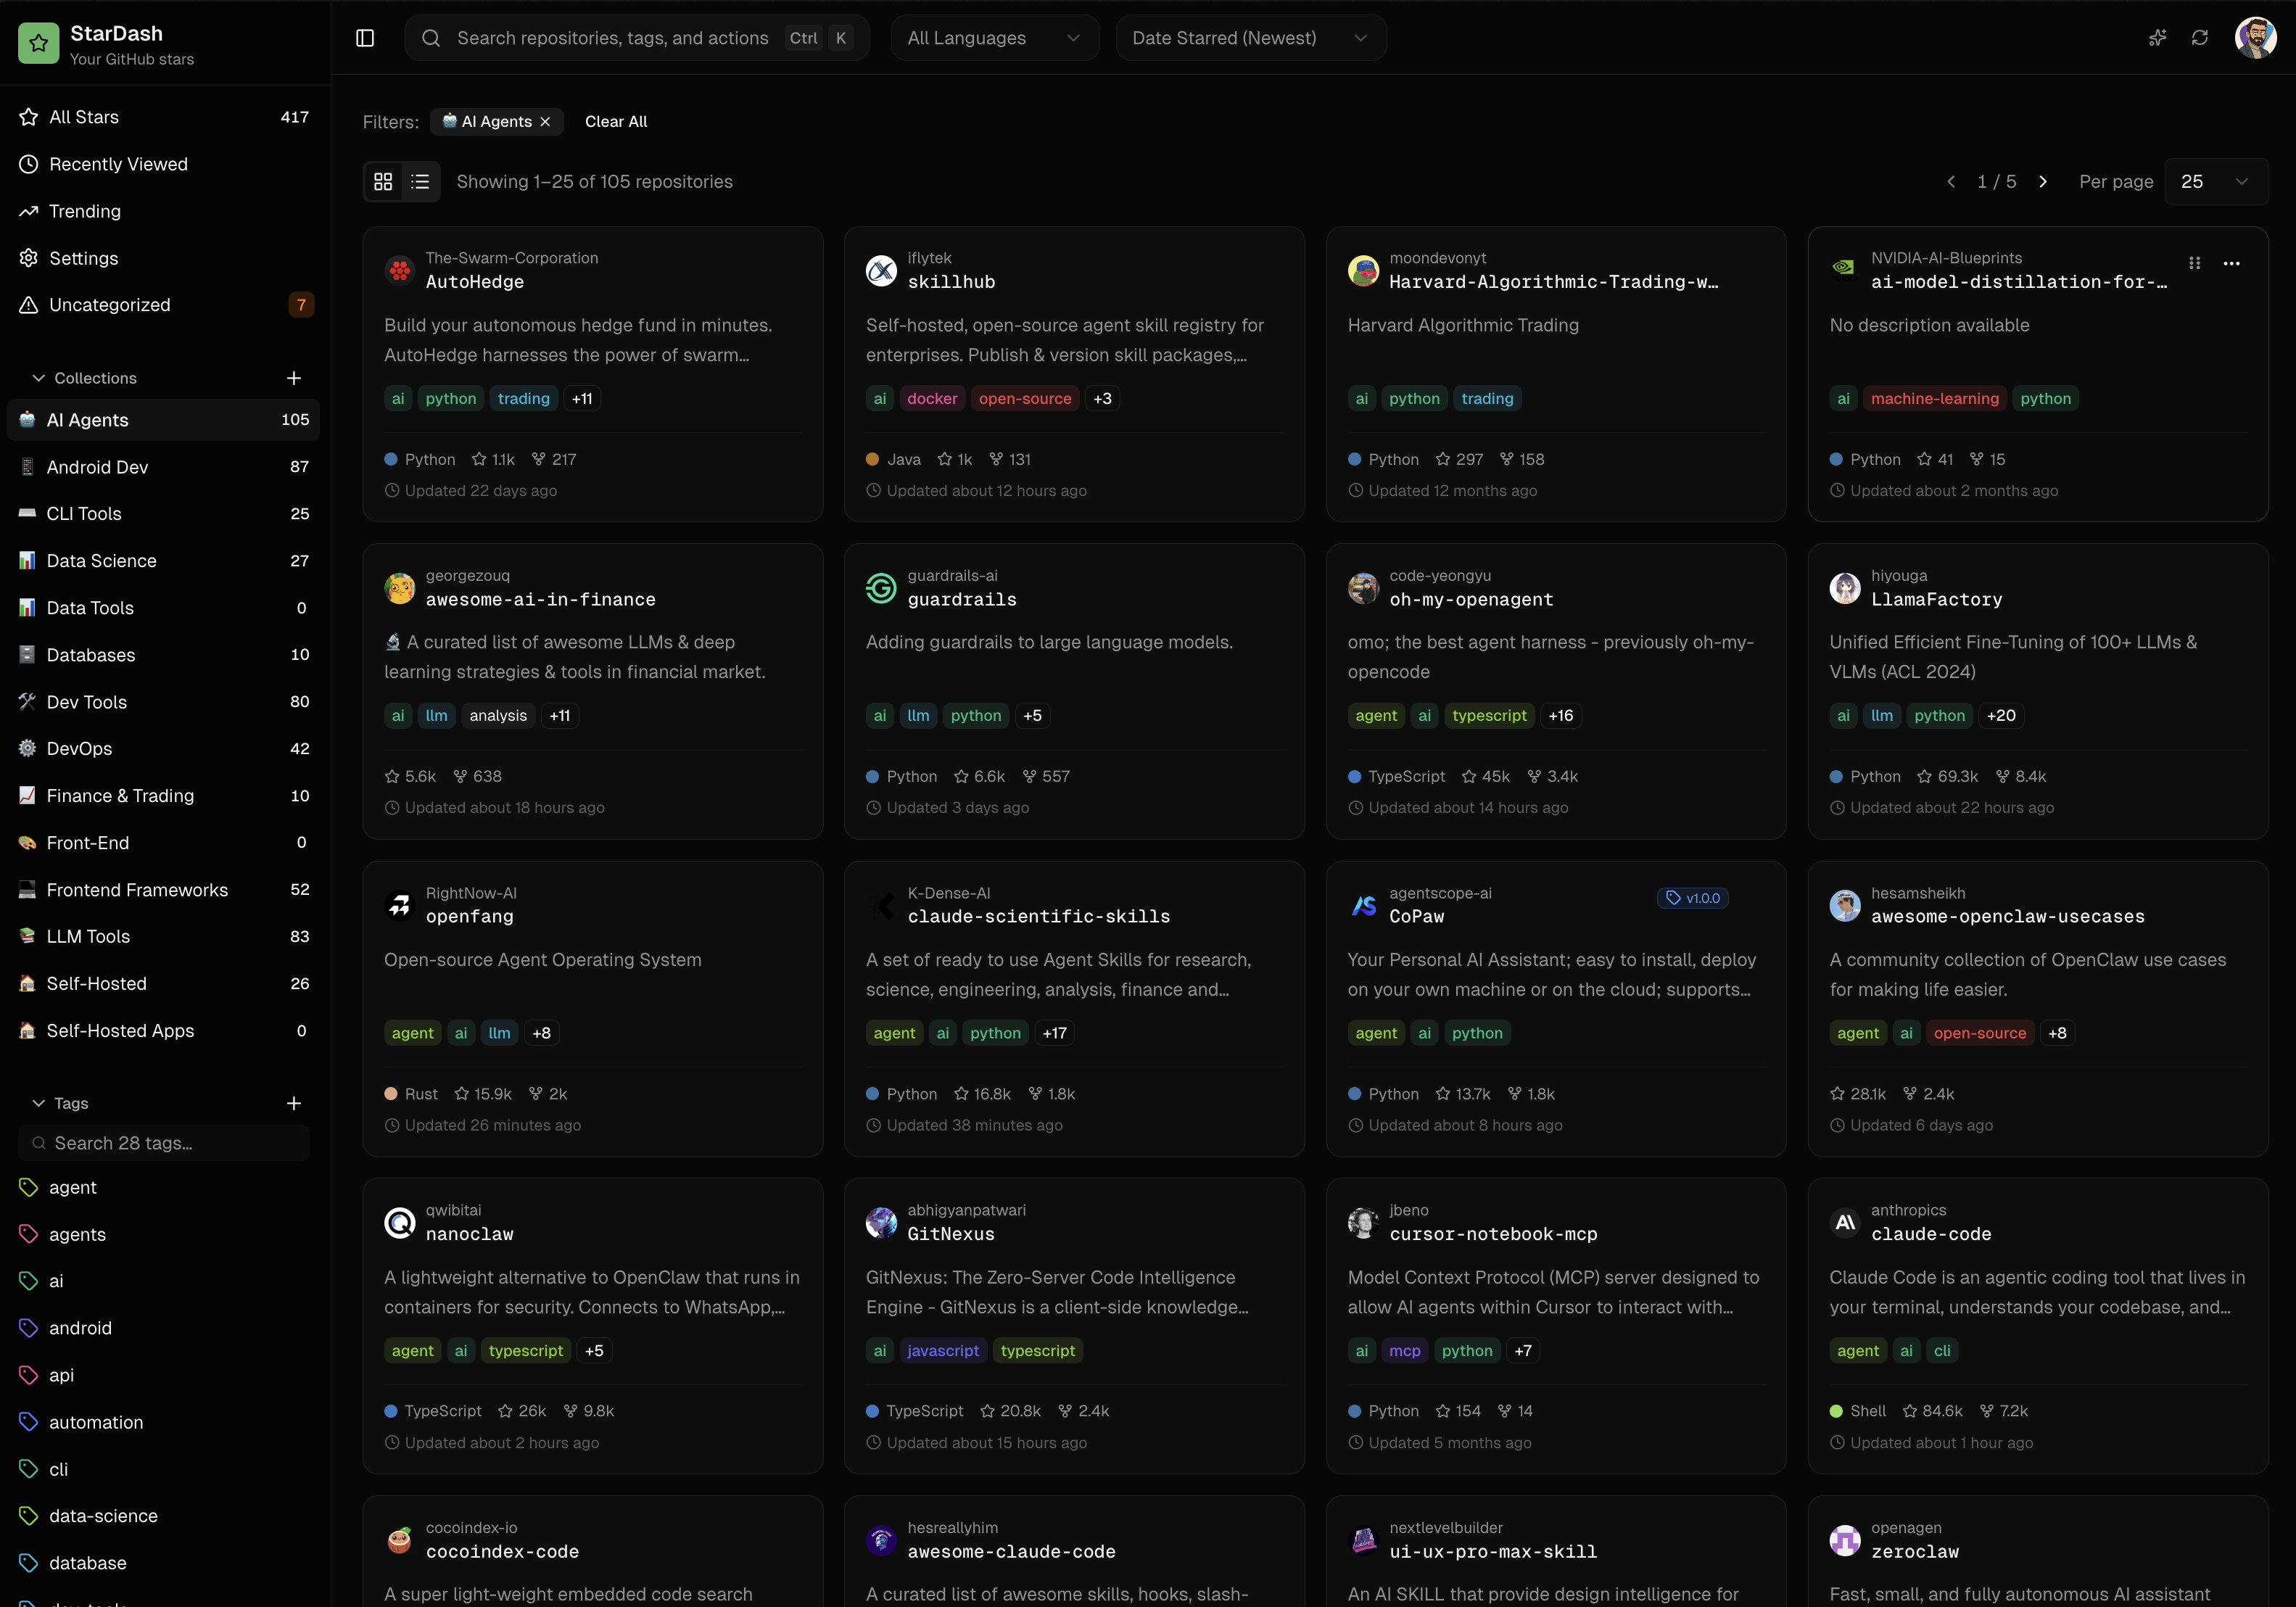
Task: Click the RightNow-AI openfang logo
Action: [x=400, y=905]
